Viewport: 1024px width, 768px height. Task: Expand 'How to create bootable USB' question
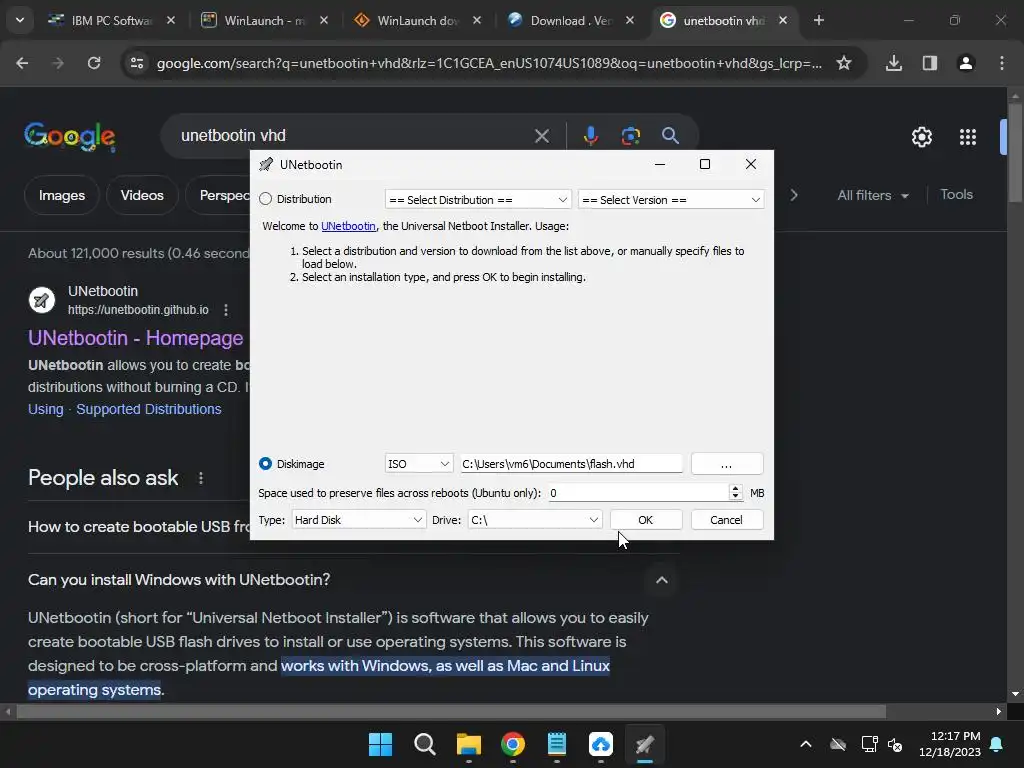pos(139,526)
